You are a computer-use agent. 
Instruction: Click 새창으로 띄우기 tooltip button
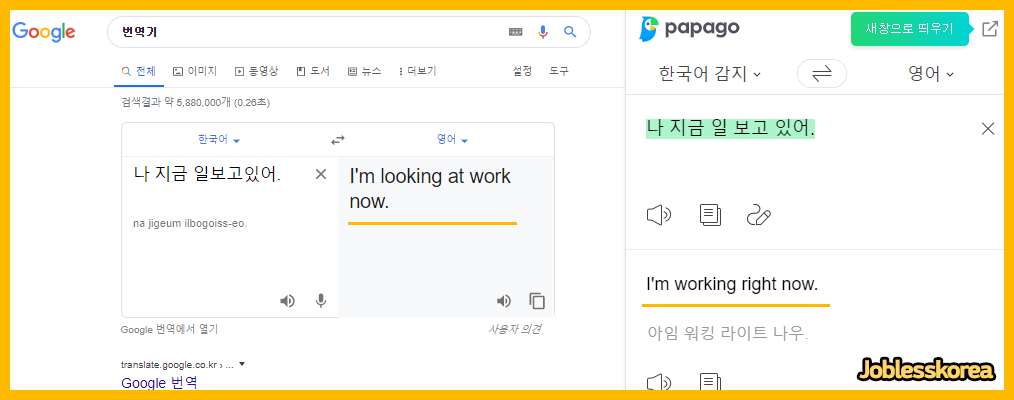point(909,28)
